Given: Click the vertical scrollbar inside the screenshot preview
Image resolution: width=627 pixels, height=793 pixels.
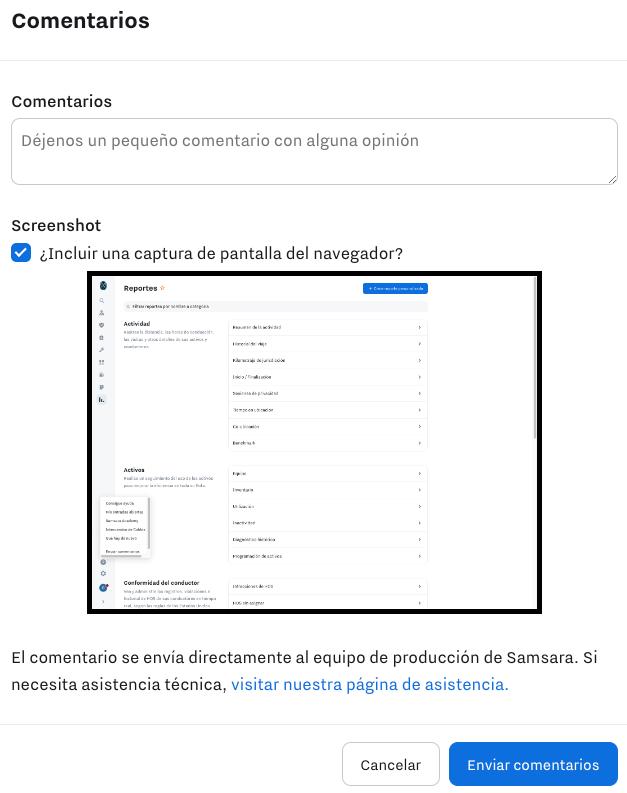Looking at the screenshot, I should pos(535,358).
